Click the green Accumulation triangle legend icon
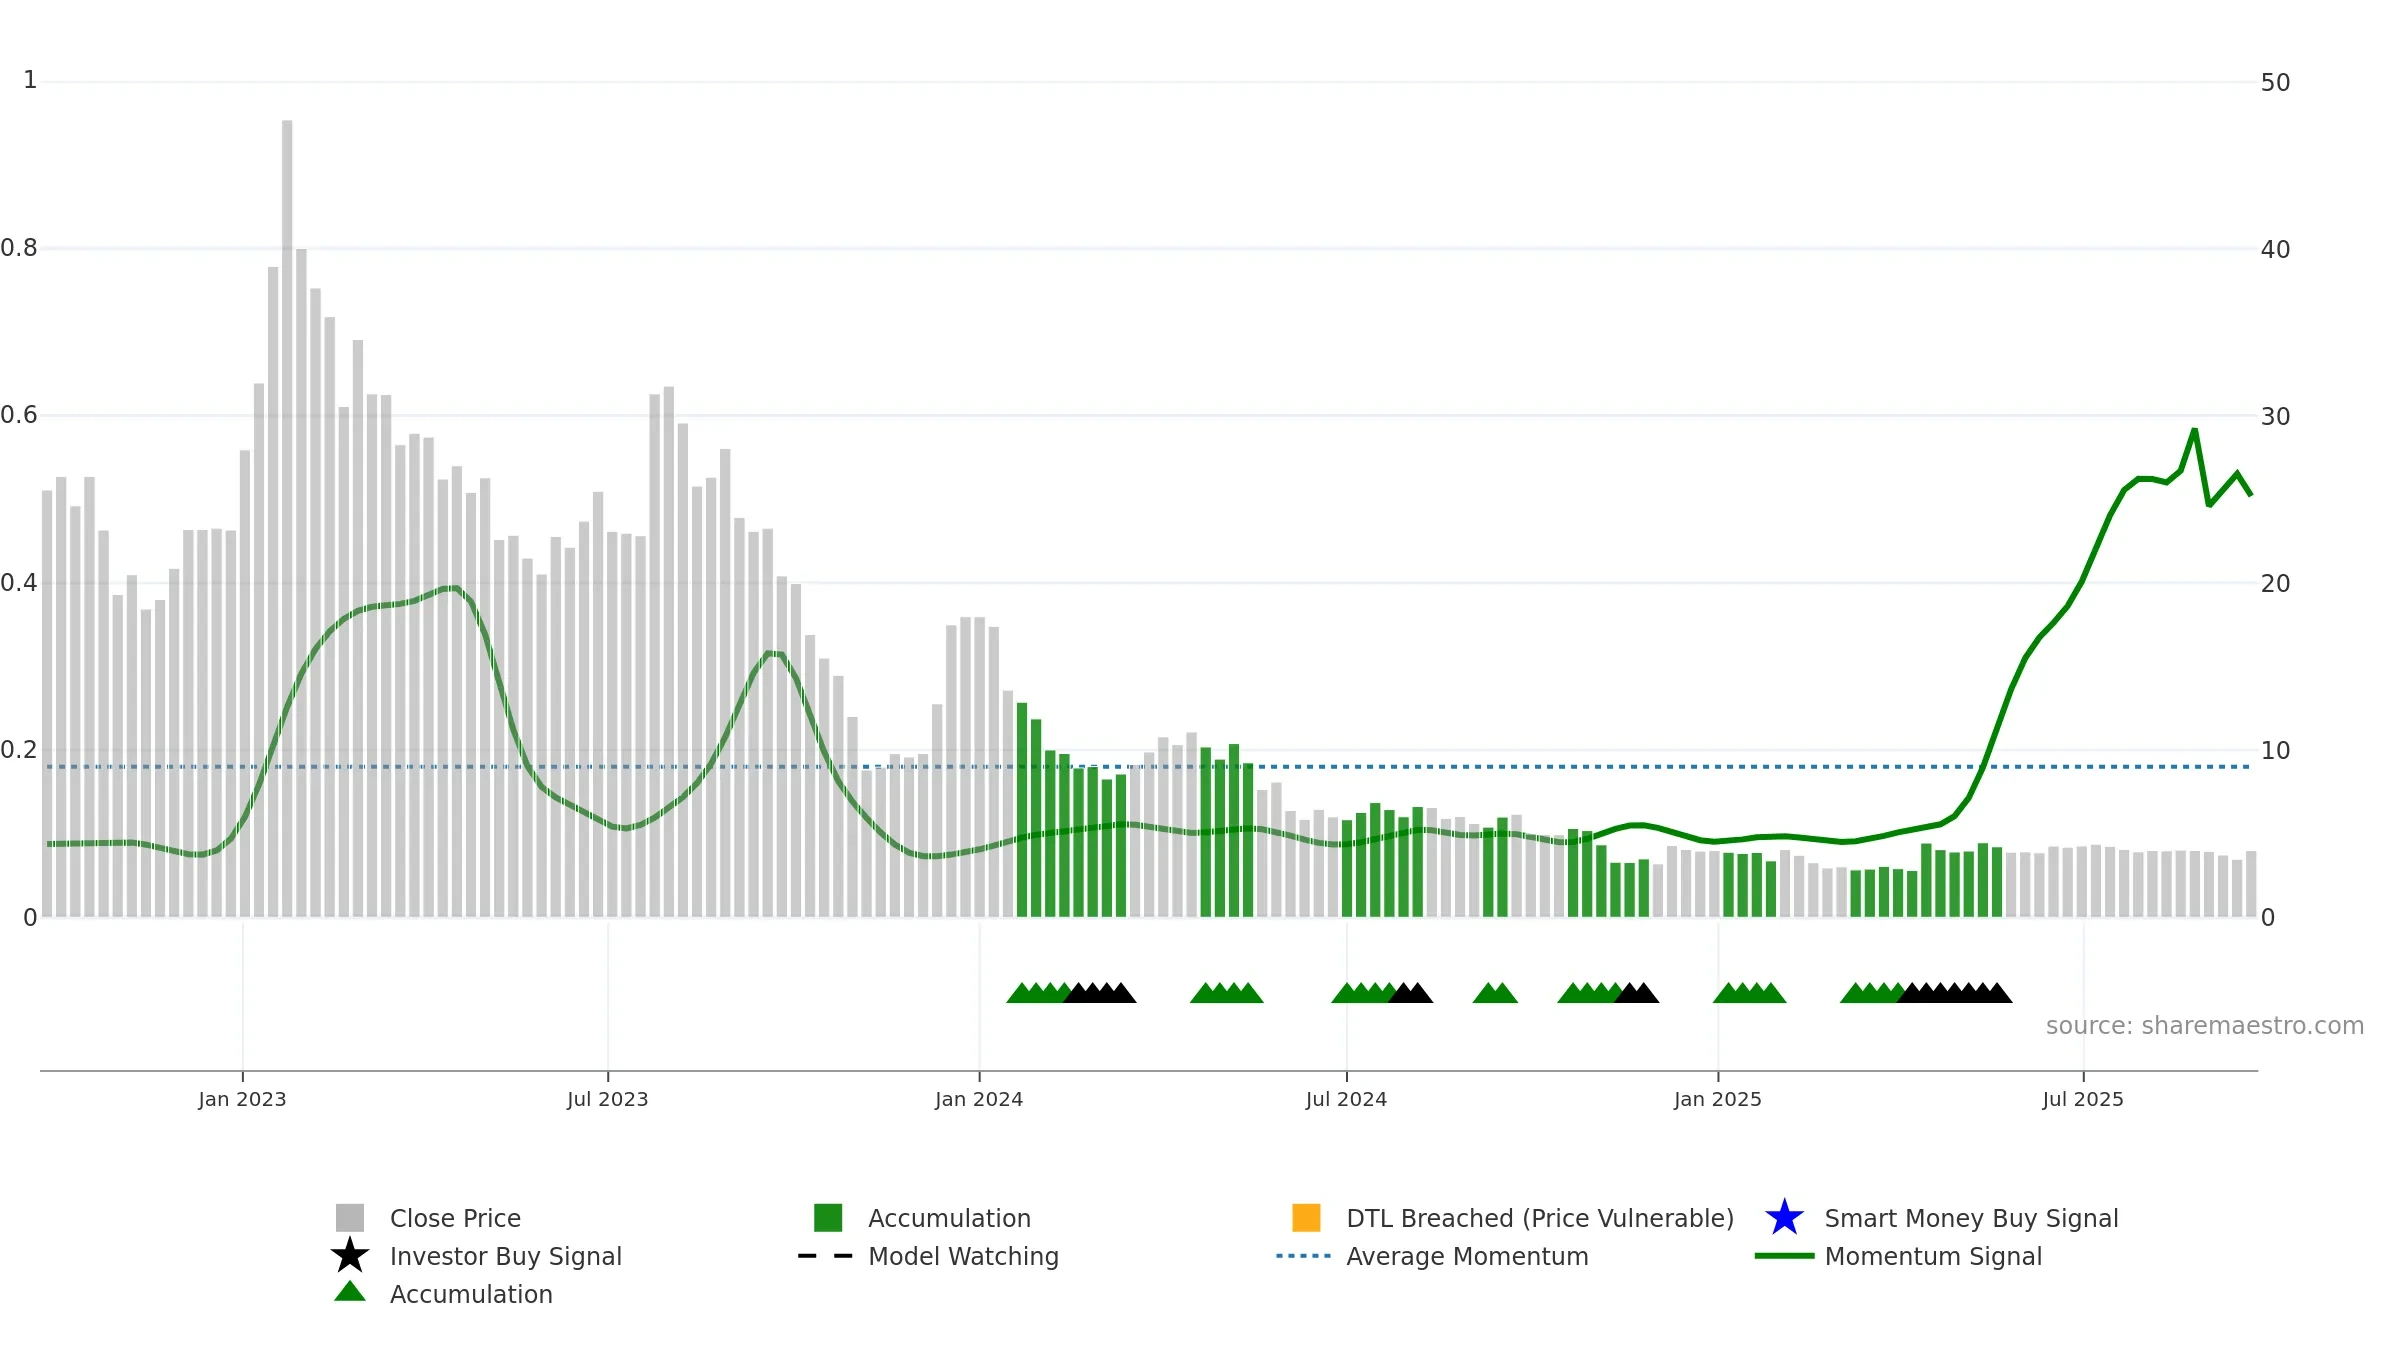The width and height of the screenshot is (2400, 1350). 350,1292
